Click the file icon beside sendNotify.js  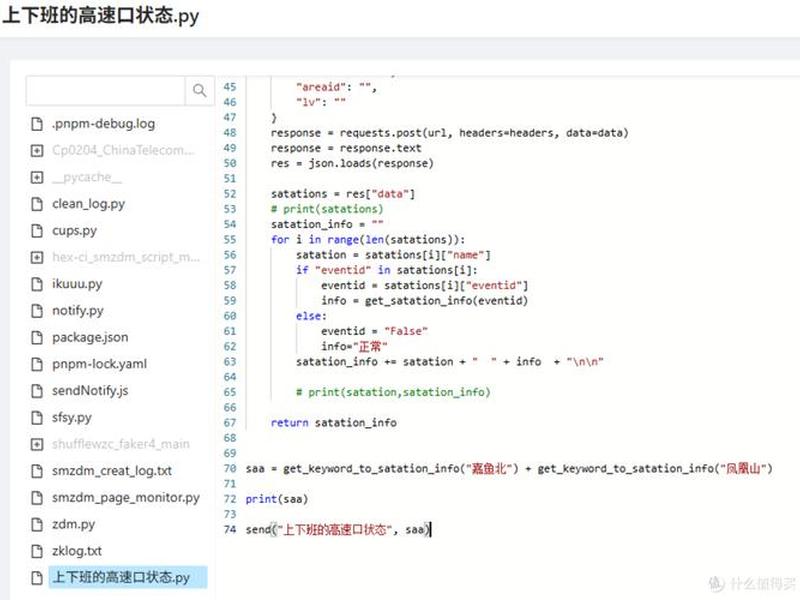[37, 391]
